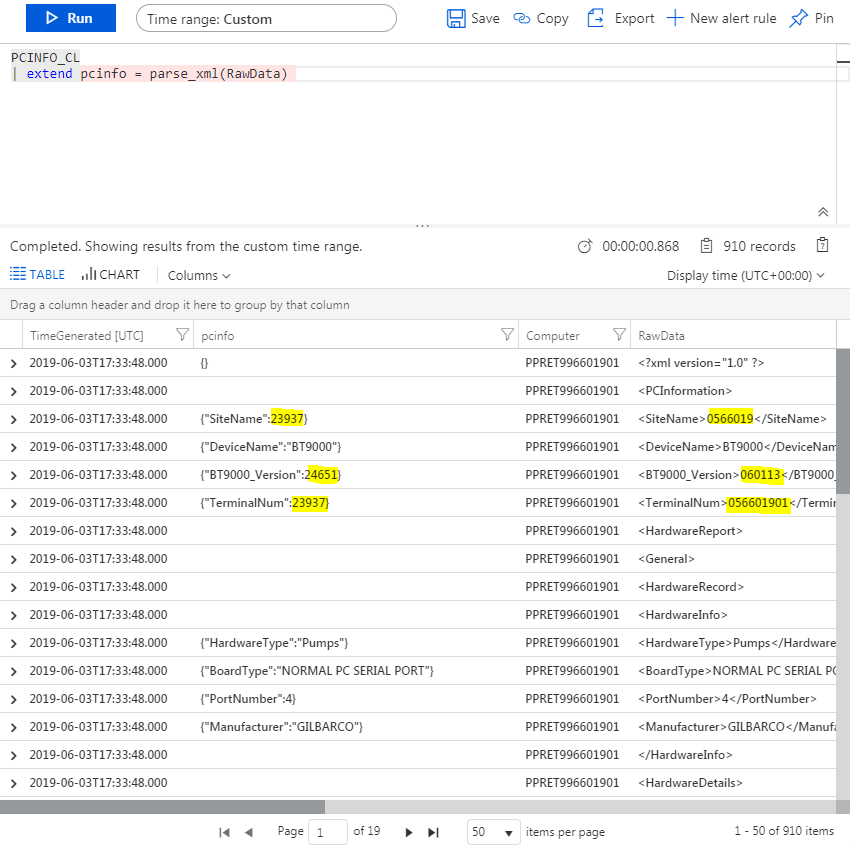Expand the first result row

click(x=13, y=362)
